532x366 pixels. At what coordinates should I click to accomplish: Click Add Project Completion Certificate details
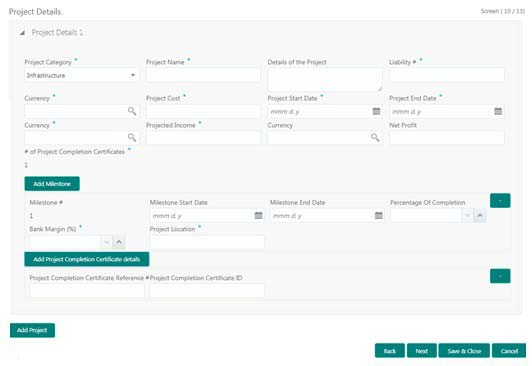[87, 259]
